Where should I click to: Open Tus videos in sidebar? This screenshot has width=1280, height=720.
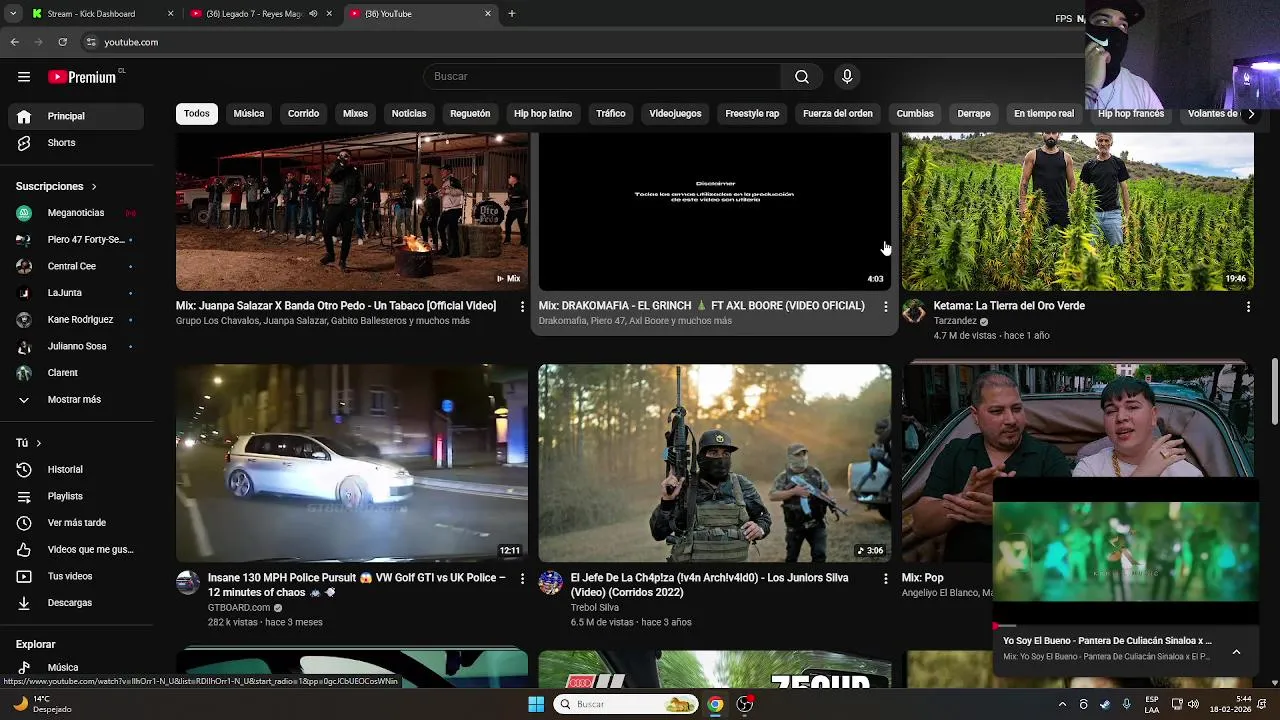(76, 576)
